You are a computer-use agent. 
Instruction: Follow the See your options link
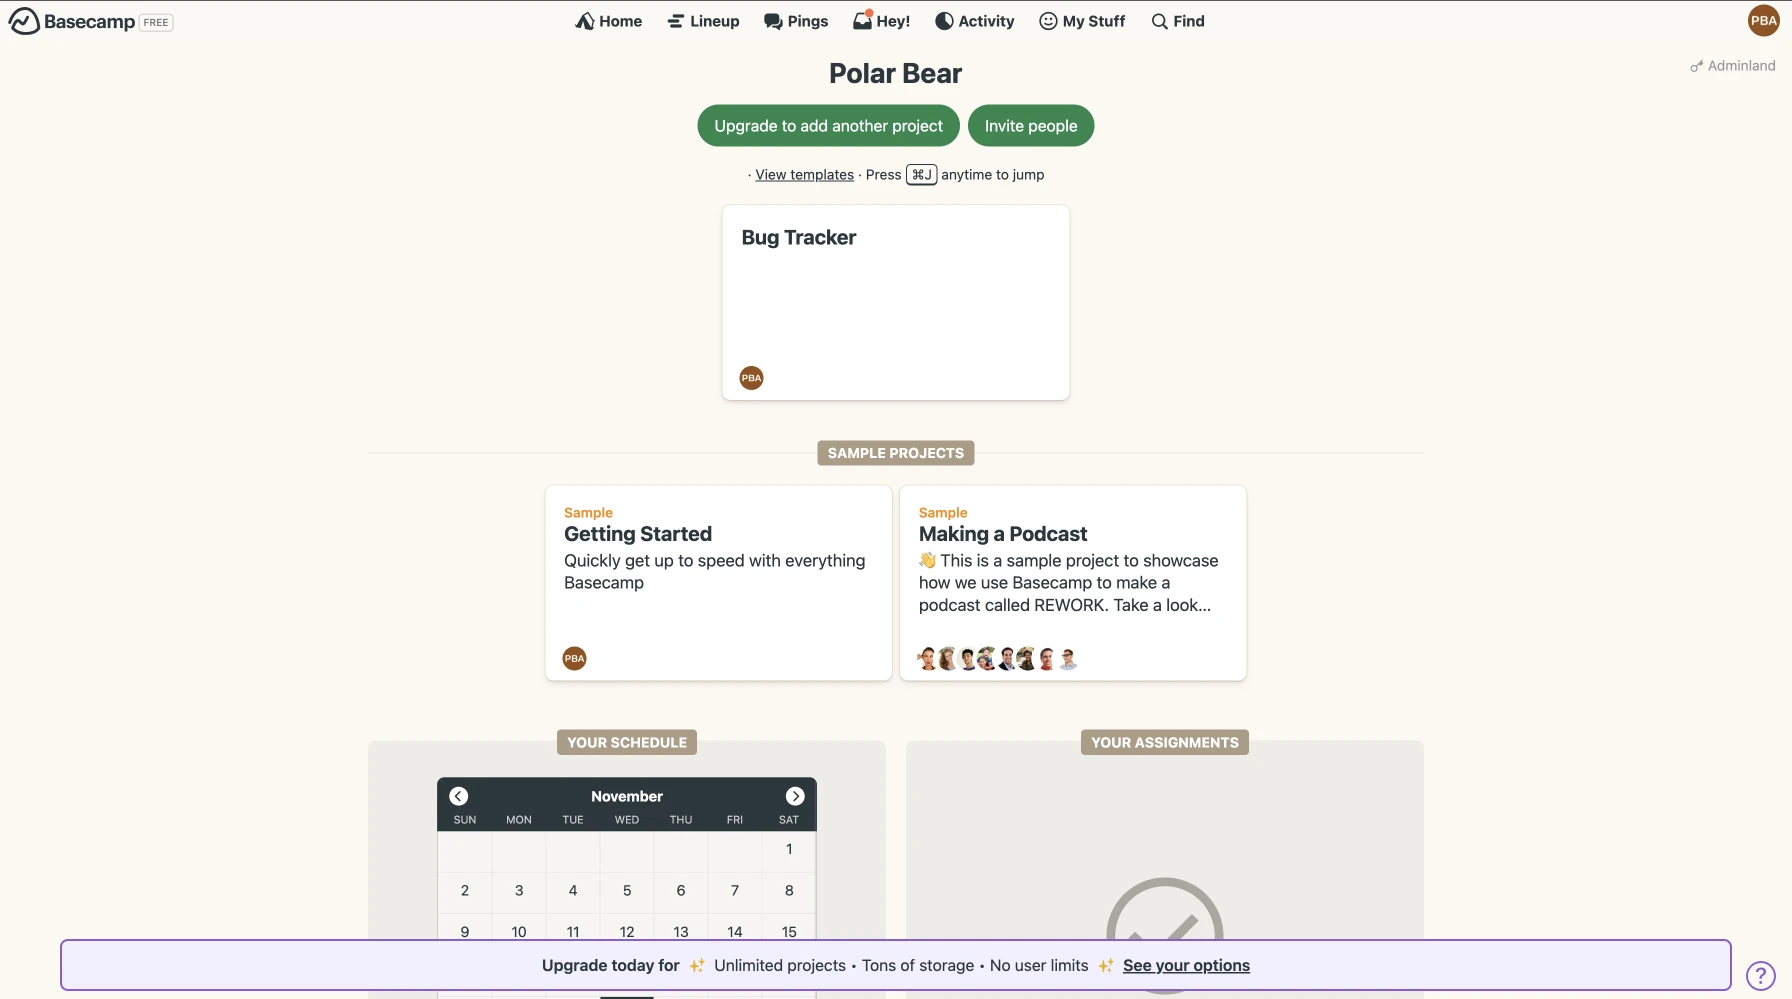pyautogui.click(x=1186, y=965)
